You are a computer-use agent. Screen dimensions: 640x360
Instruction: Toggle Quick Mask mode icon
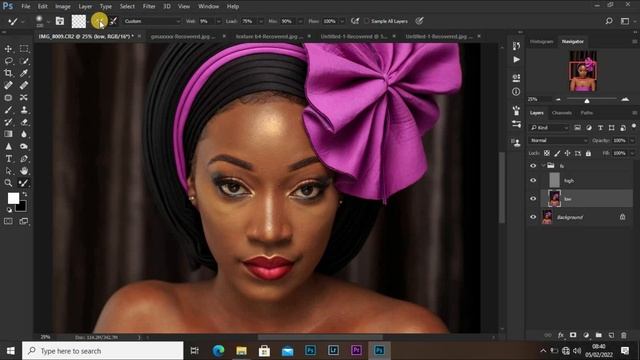click(x=8, y=221)
